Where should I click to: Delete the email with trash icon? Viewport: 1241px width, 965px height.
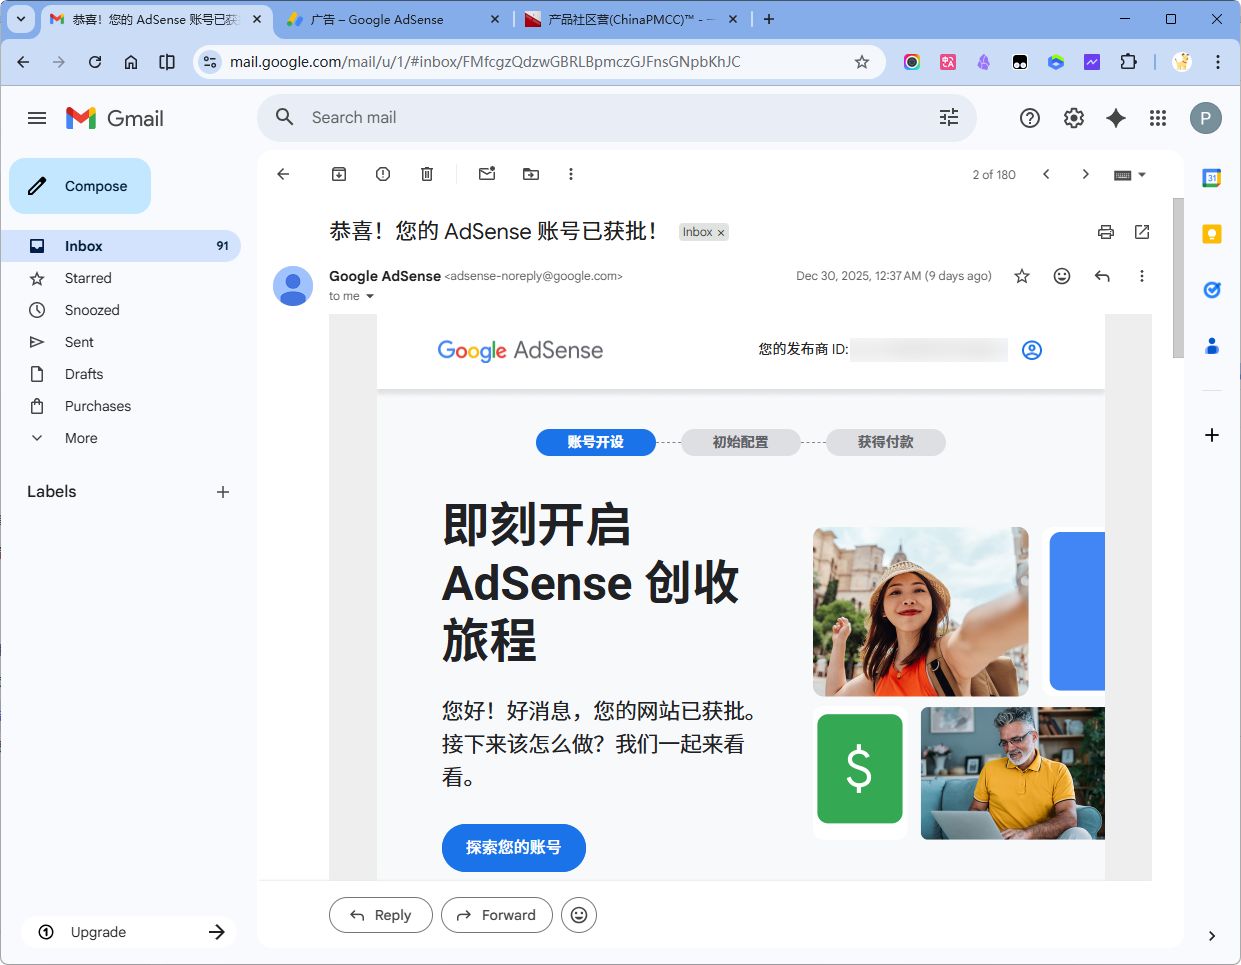427,174
